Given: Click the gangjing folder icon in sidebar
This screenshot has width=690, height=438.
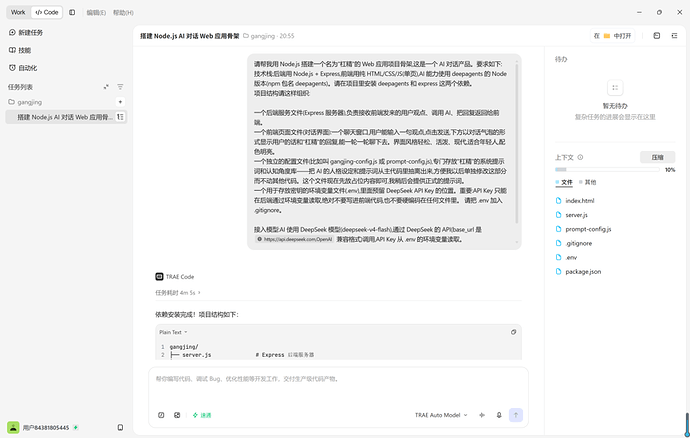Looking at the screenshot, I should [11, 102].
